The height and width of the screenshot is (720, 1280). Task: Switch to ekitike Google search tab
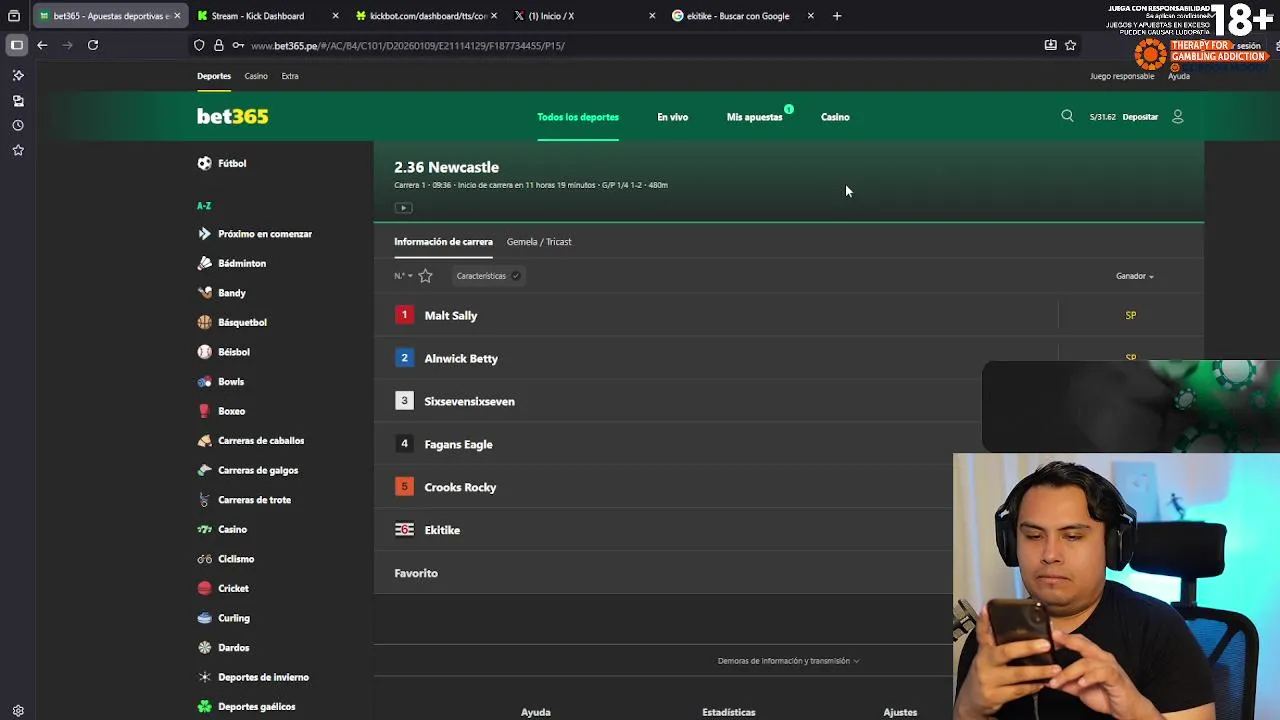click(x=743, y=16)
